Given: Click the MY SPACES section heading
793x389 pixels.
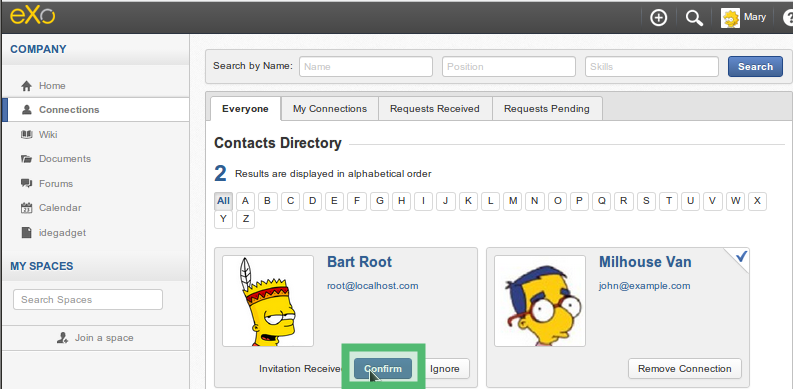Looking at the screenshot, I should 42,266.
